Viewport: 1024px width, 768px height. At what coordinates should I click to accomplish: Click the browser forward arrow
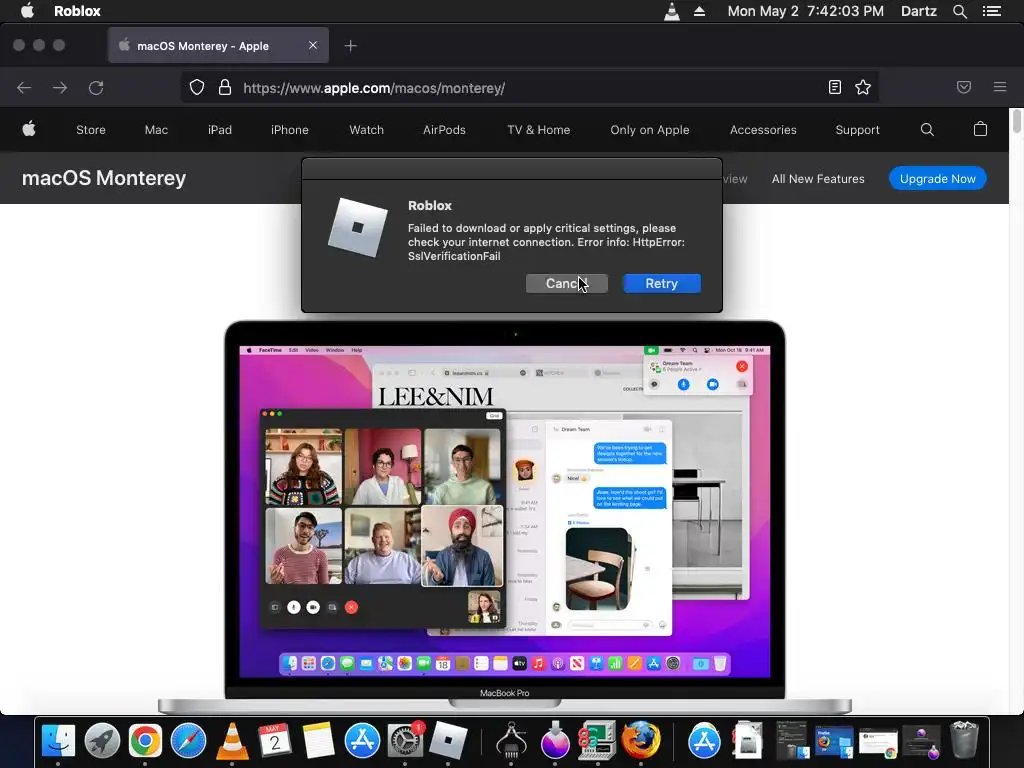click(x=60, y=88)
